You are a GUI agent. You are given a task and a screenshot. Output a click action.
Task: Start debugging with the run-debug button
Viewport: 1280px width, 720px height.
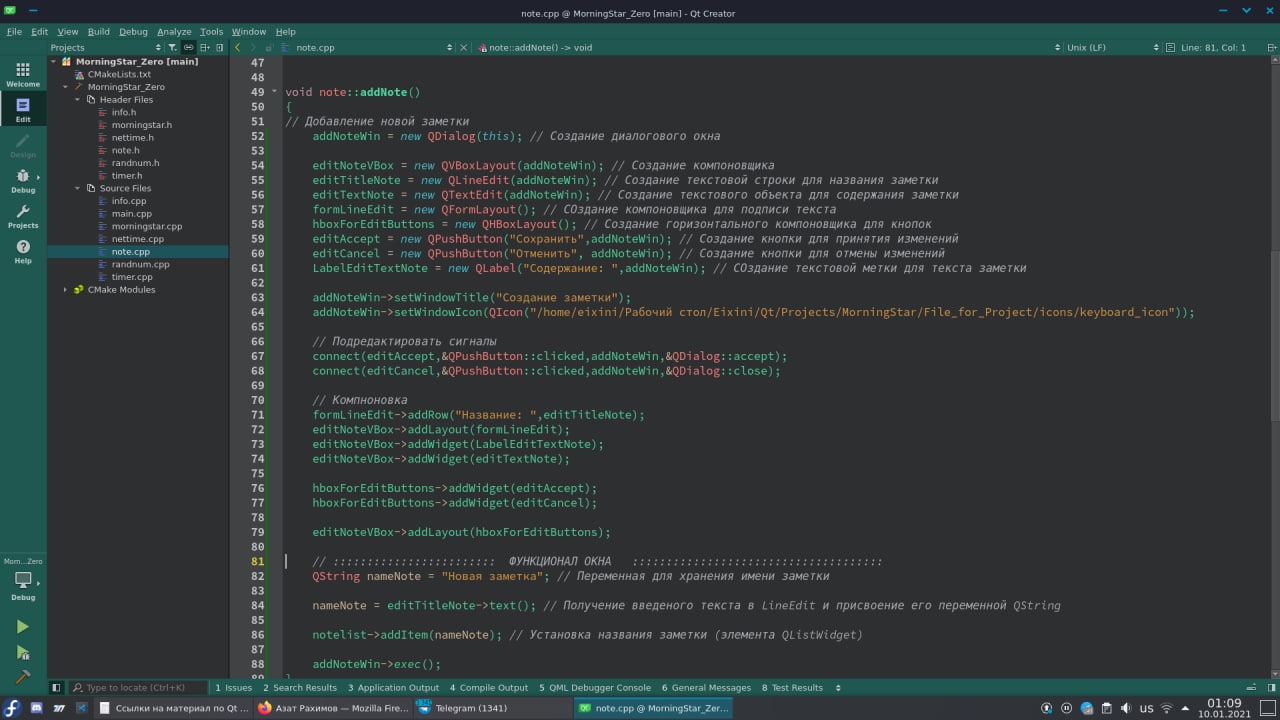pyautogui.click(x=23, y=652)
